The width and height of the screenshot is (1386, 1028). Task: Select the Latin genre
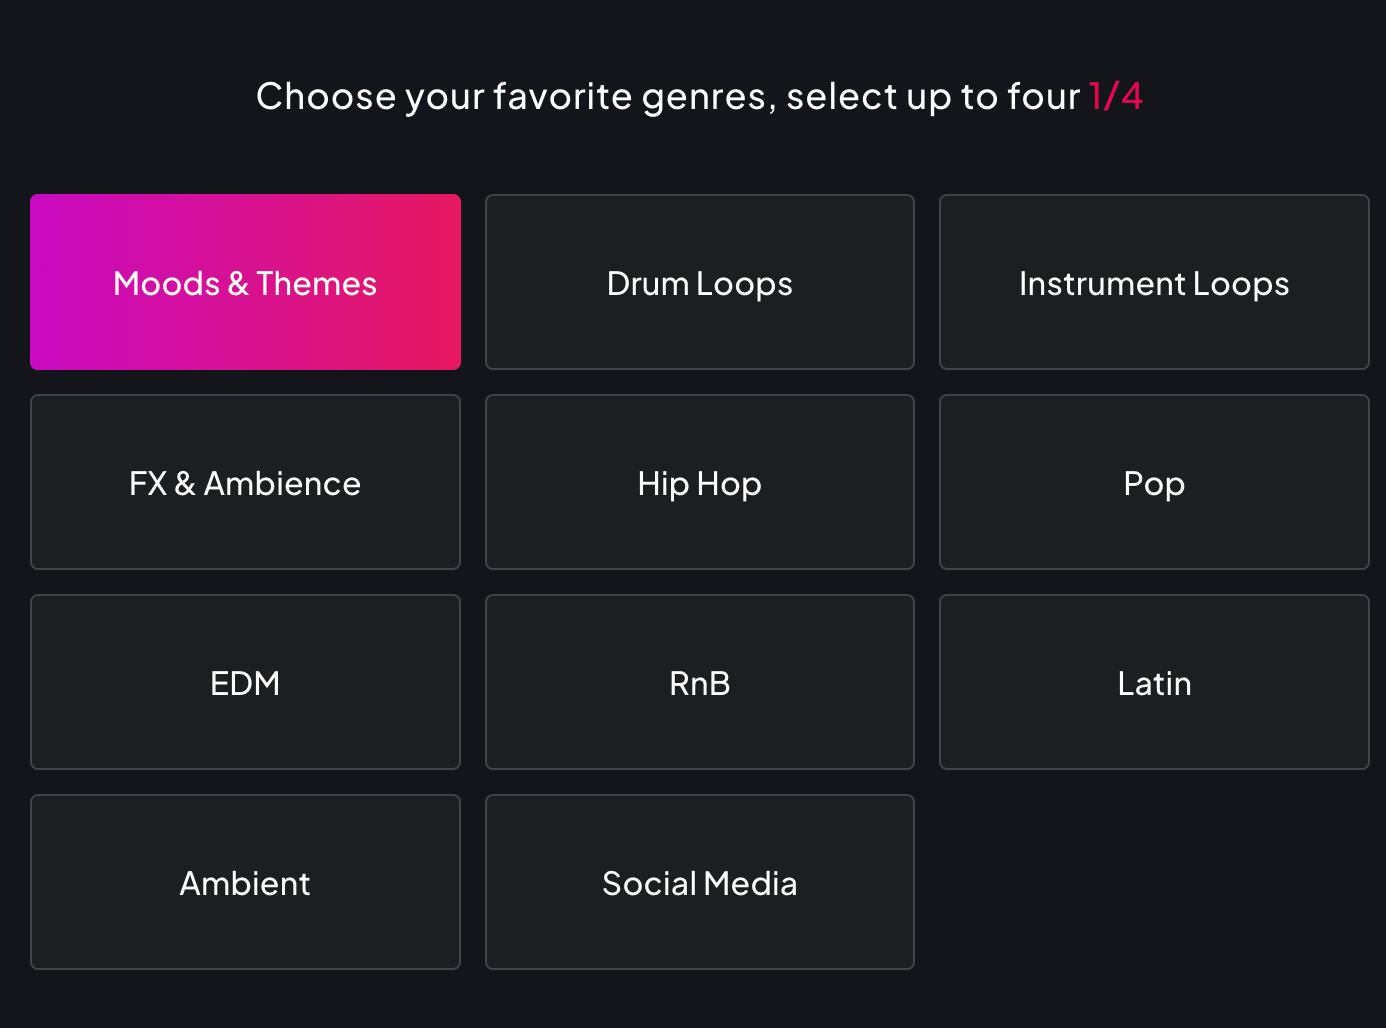tap(1154, 683)
